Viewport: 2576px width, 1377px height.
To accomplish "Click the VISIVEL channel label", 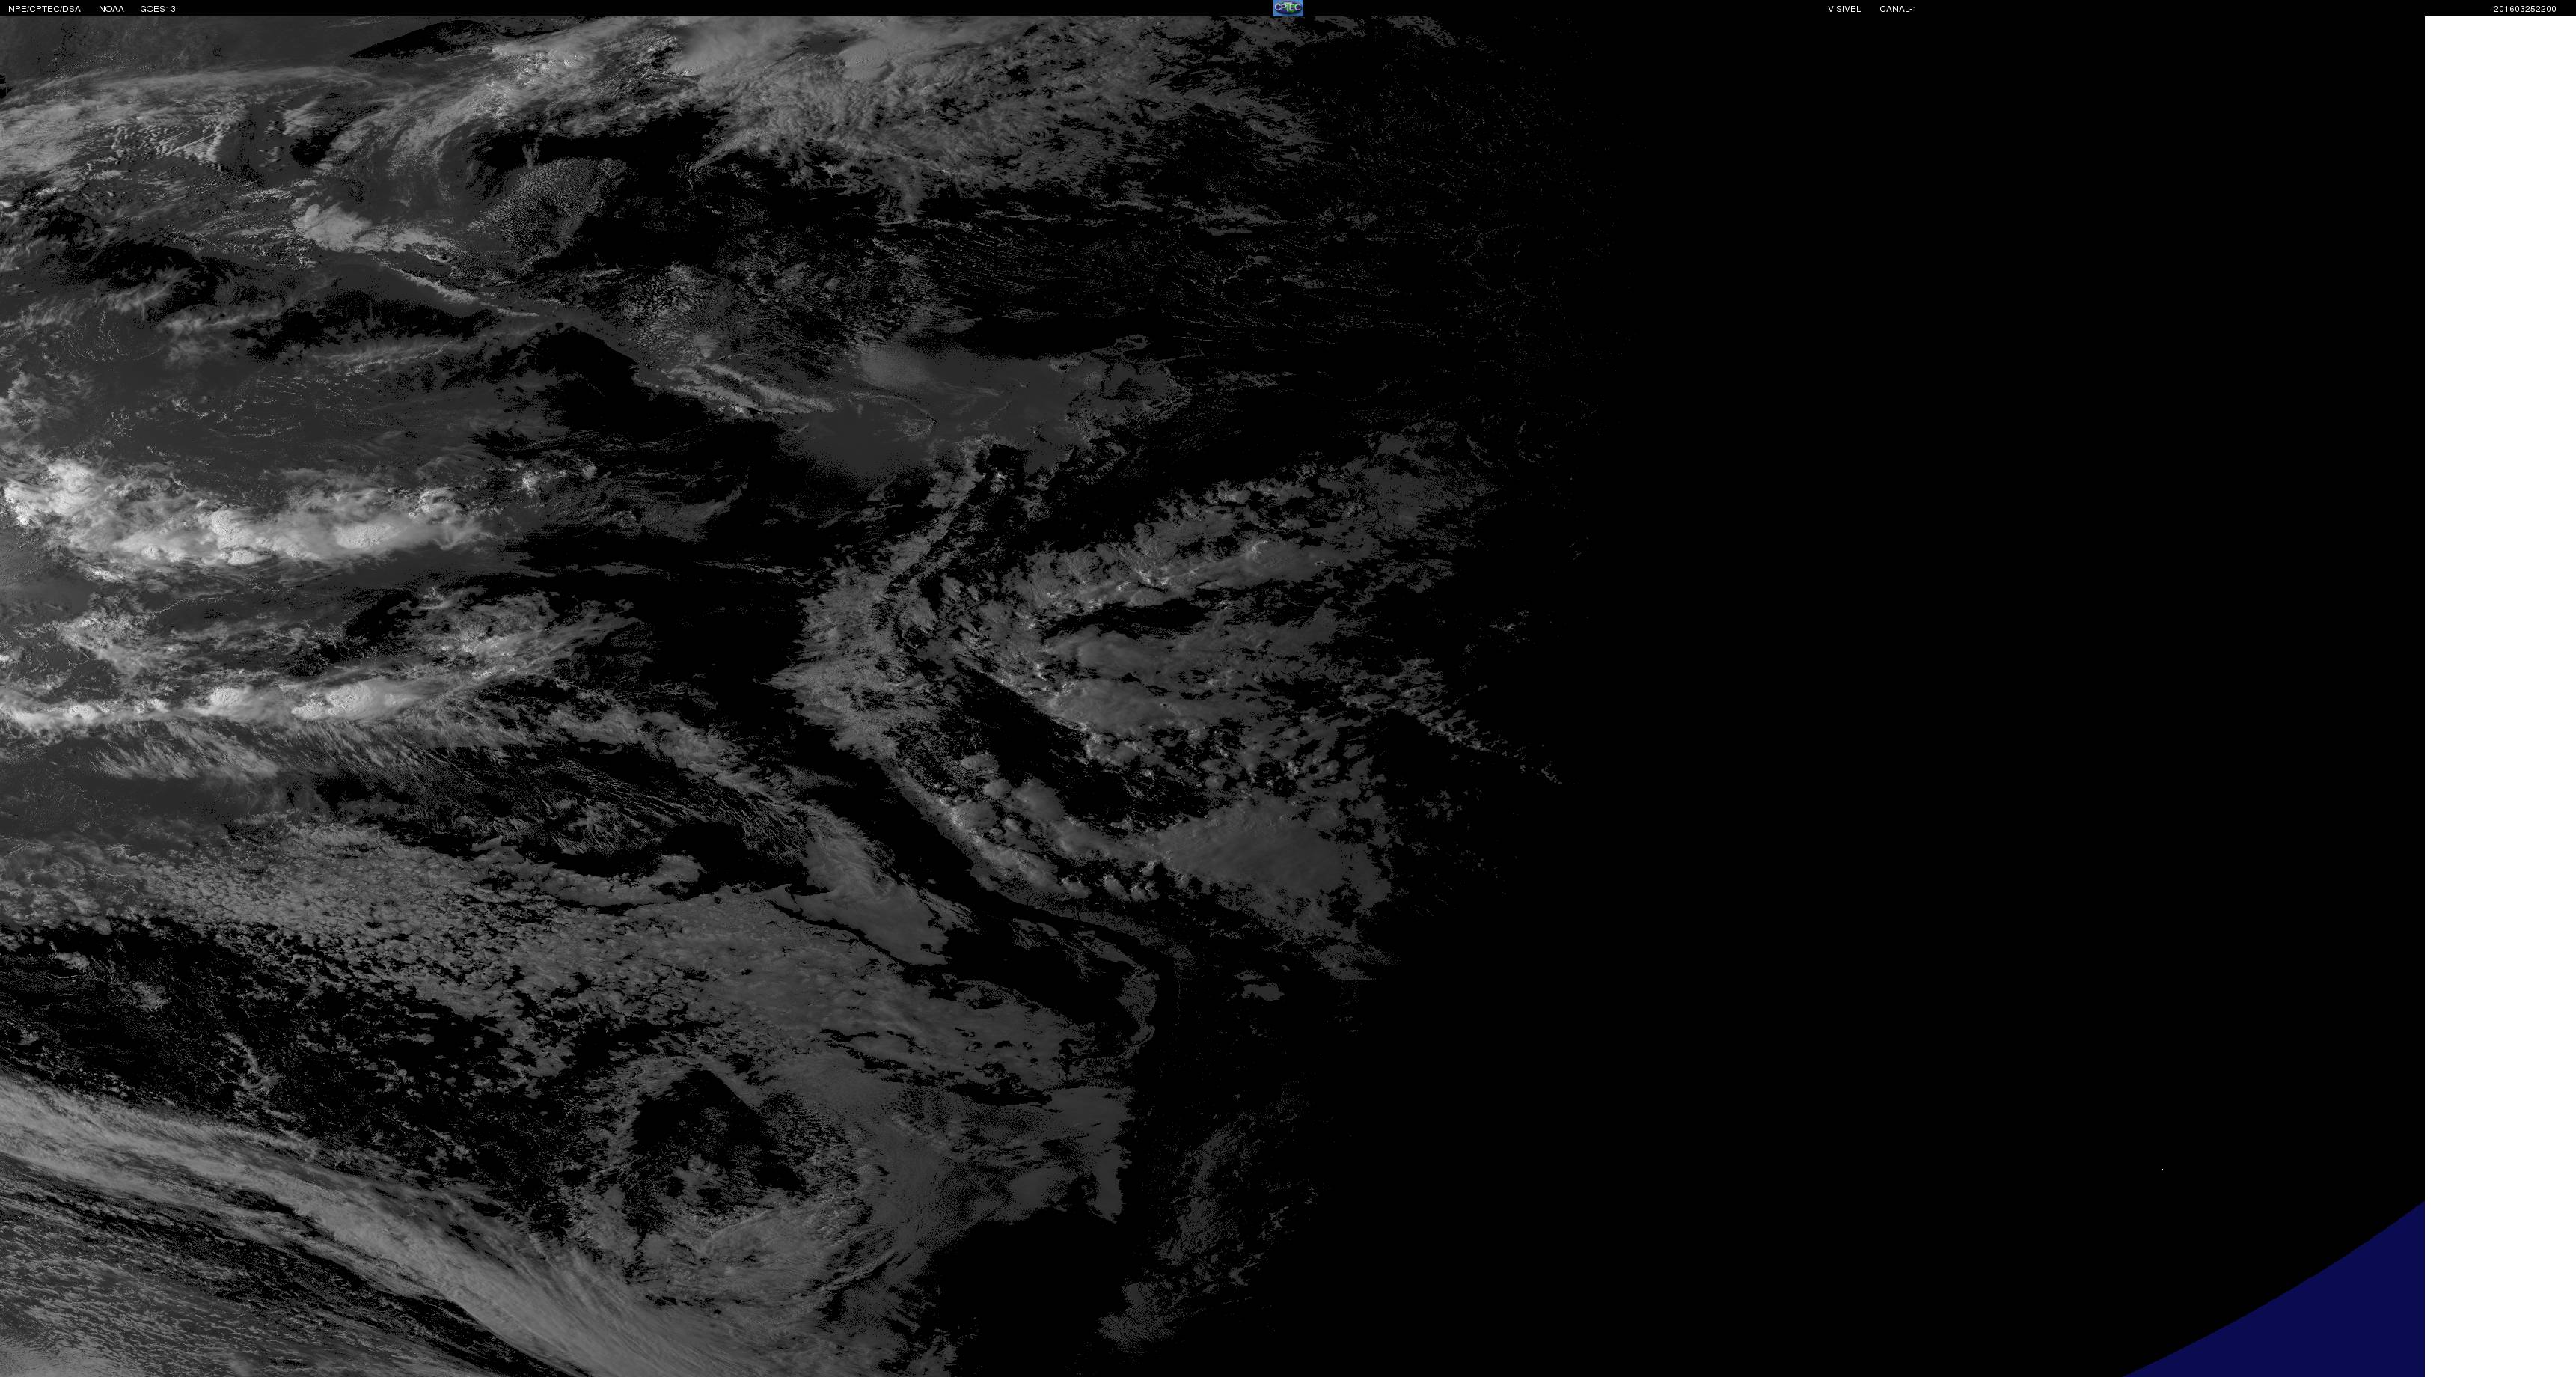I will click(1844, 9).
